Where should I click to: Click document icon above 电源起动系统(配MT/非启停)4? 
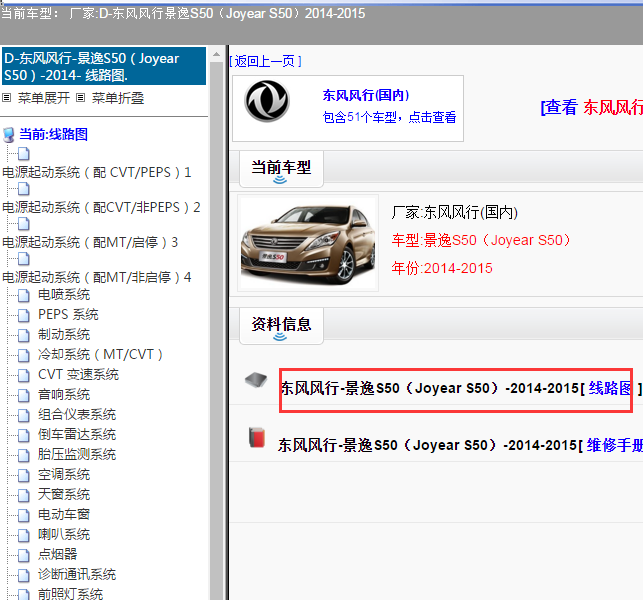click(x=23, y=259)
